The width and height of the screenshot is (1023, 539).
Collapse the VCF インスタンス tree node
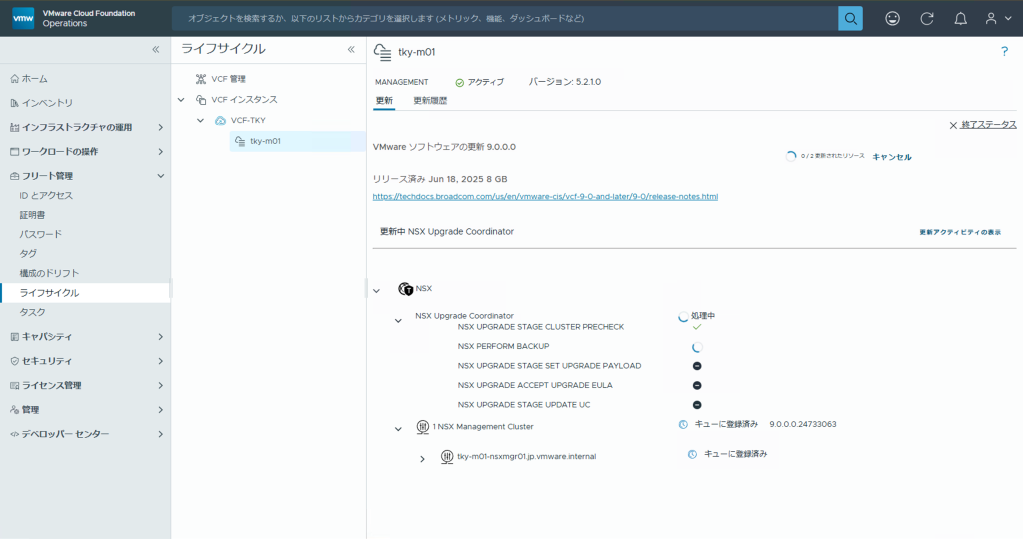click(x=181, y=100)
